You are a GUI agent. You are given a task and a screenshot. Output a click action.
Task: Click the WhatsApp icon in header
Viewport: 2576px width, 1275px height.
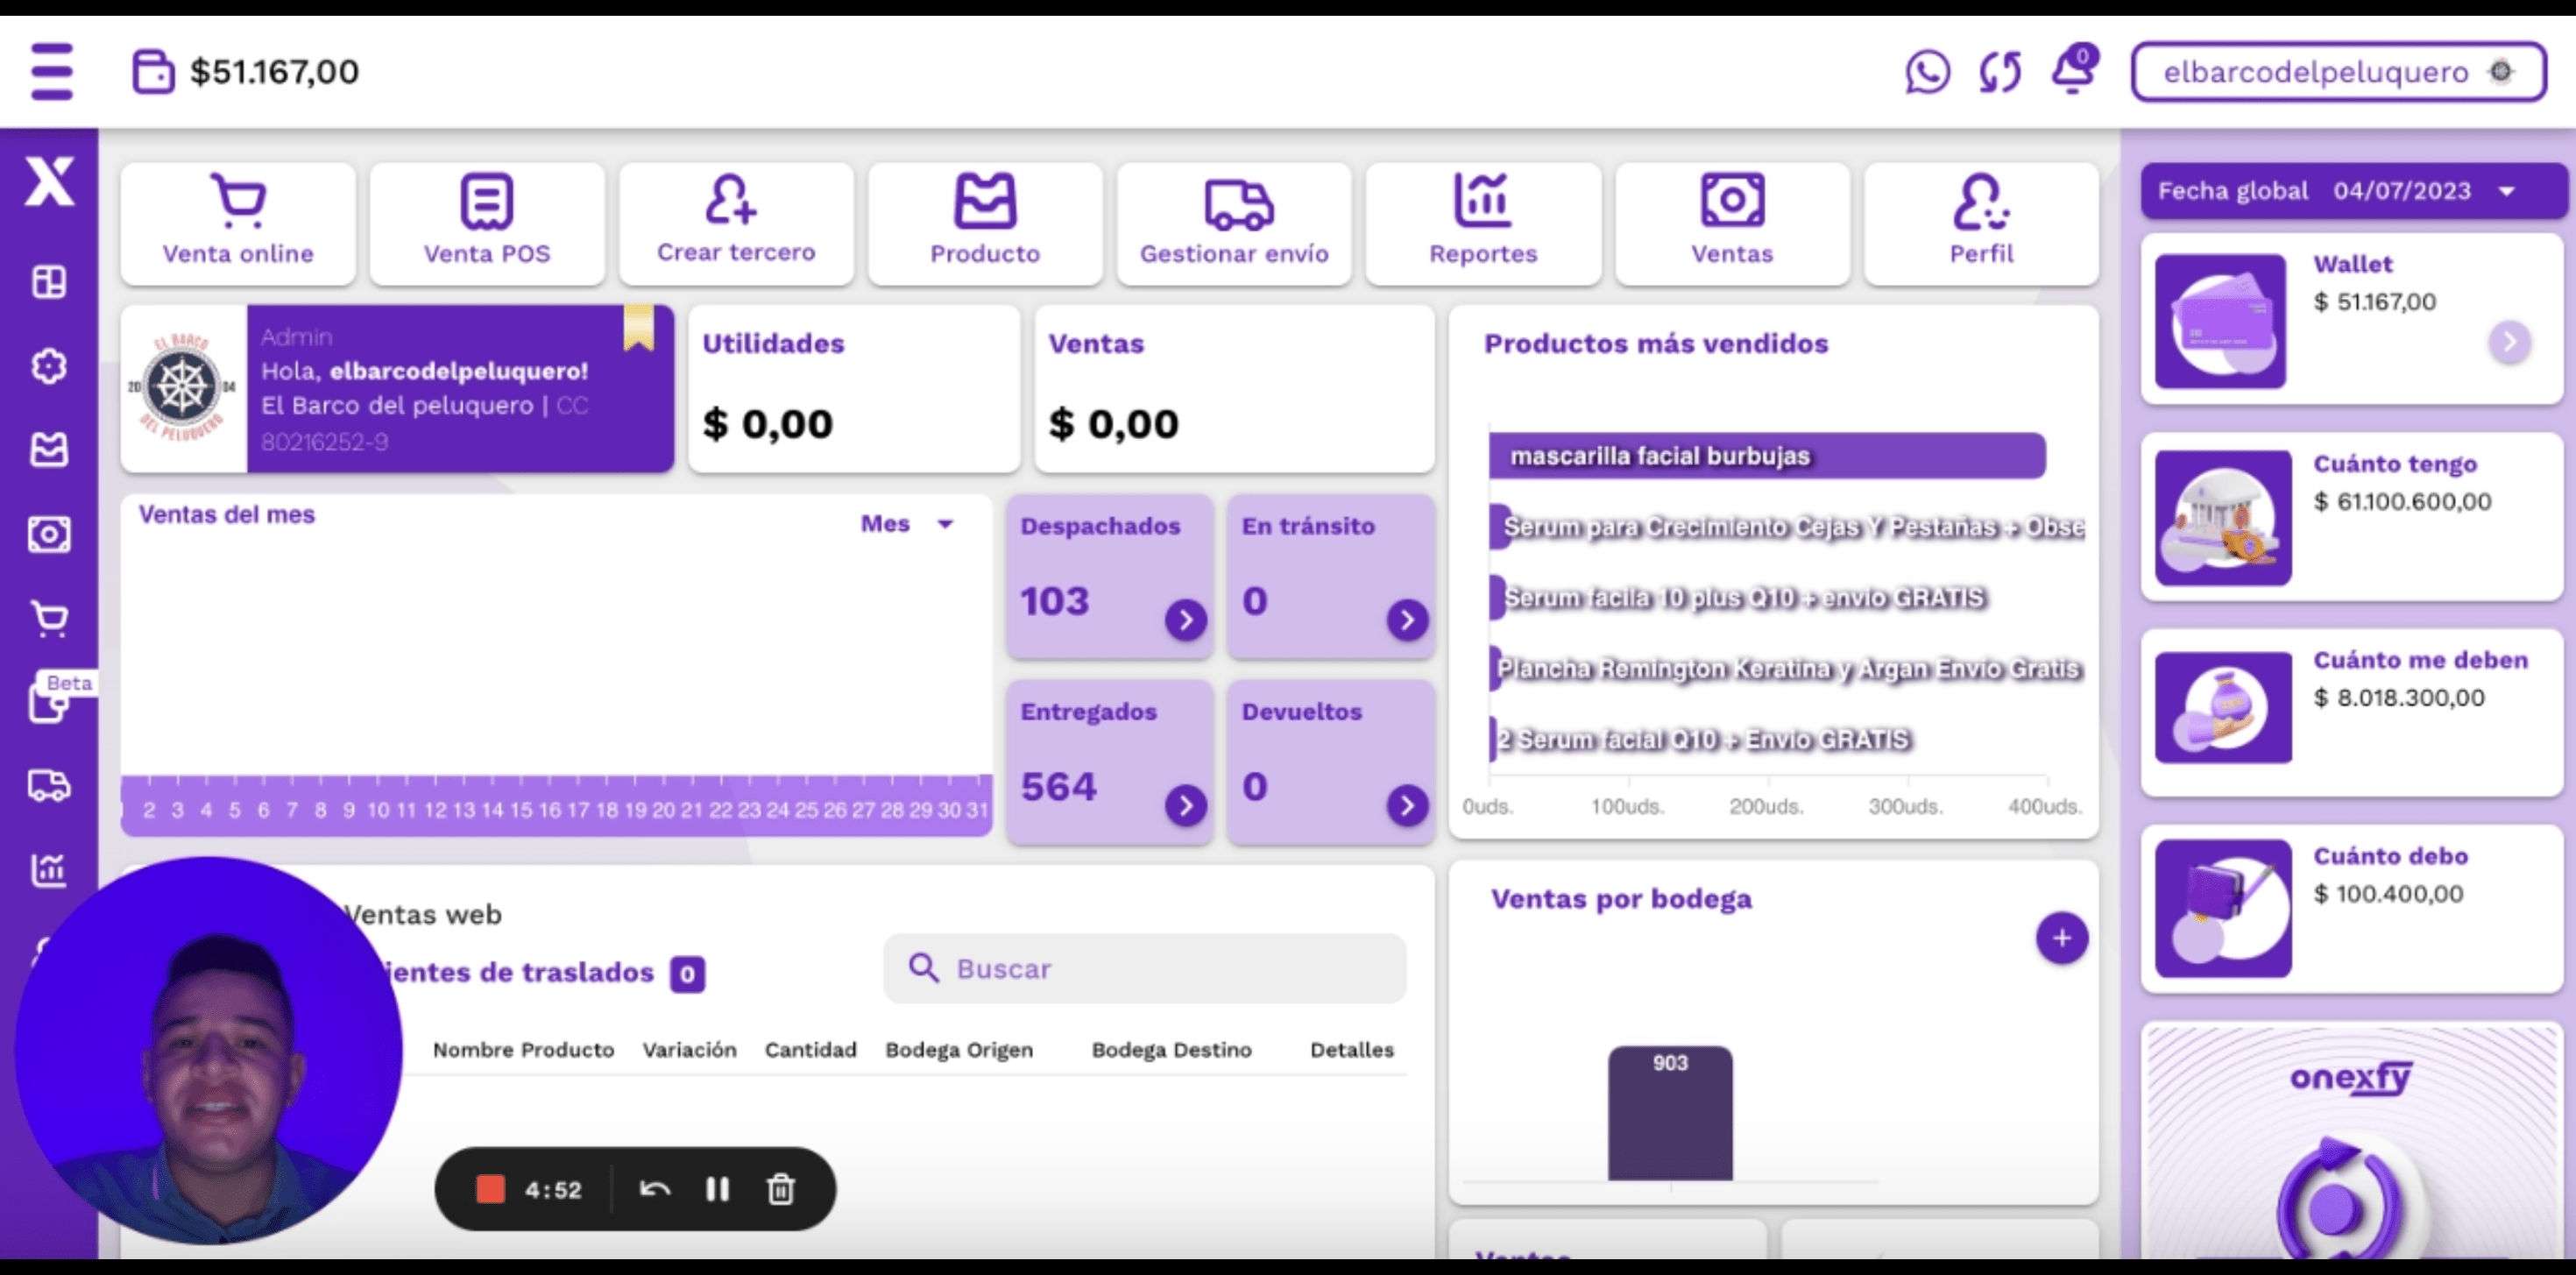click(x=1927, y=72)
